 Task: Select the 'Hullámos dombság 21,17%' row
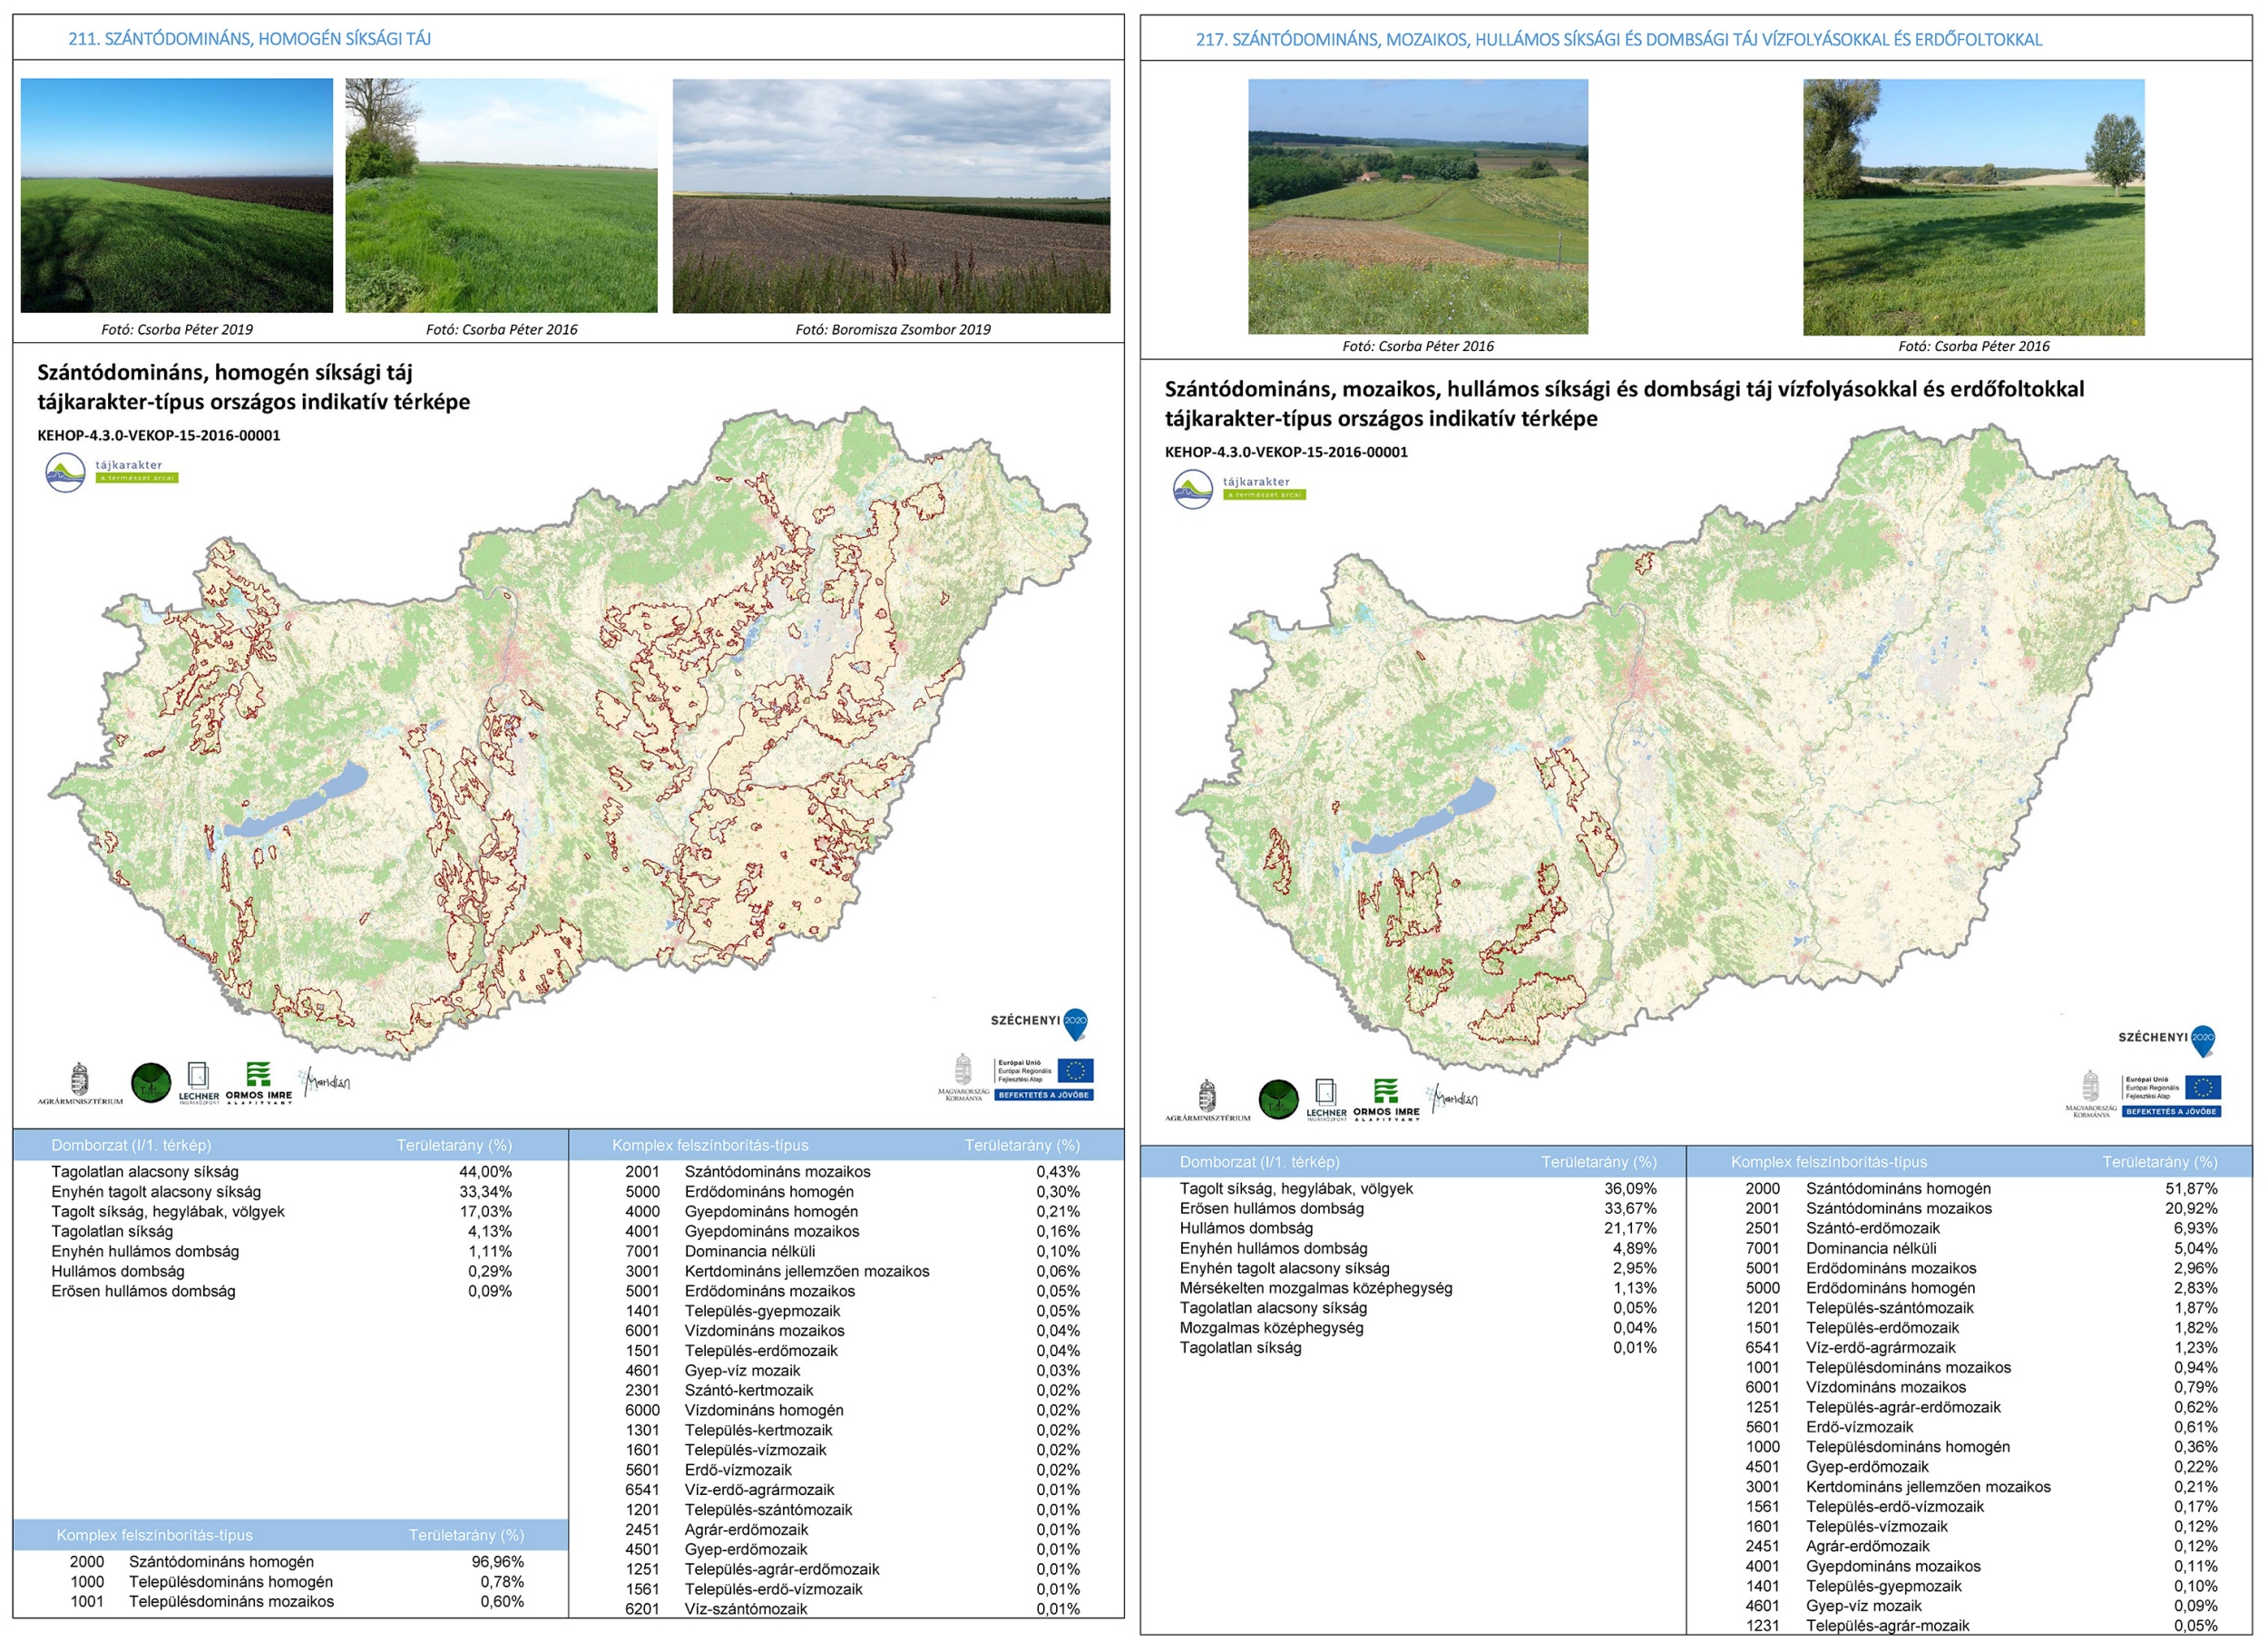click(x=1418, y=1229)
